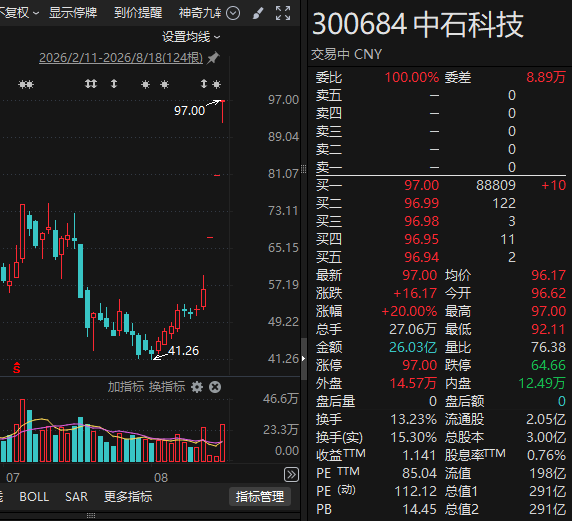Click the 买一 price 97.00

pyautogui.click(x=421, y=185)
